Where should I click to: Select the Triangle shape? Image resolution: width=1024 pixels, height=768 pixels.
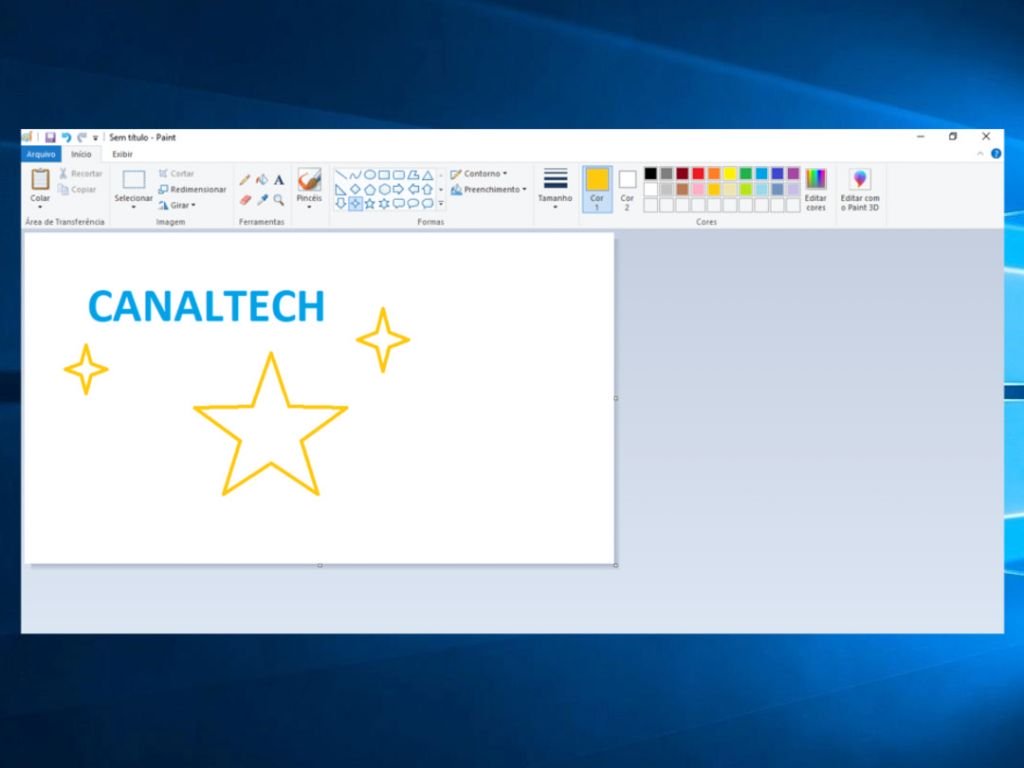tap(427, 174)
